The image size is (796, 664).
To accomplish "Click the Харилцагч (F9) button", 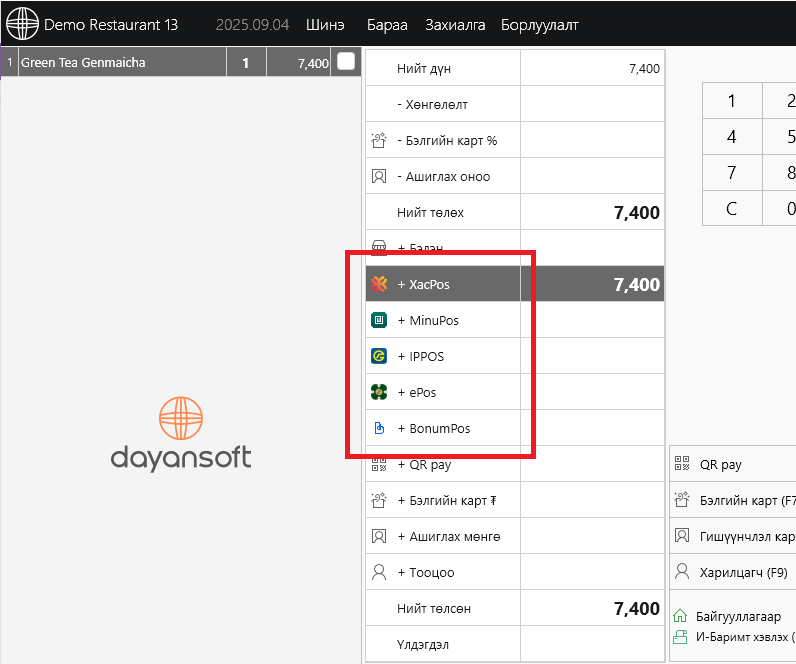I will pos(733,572).
